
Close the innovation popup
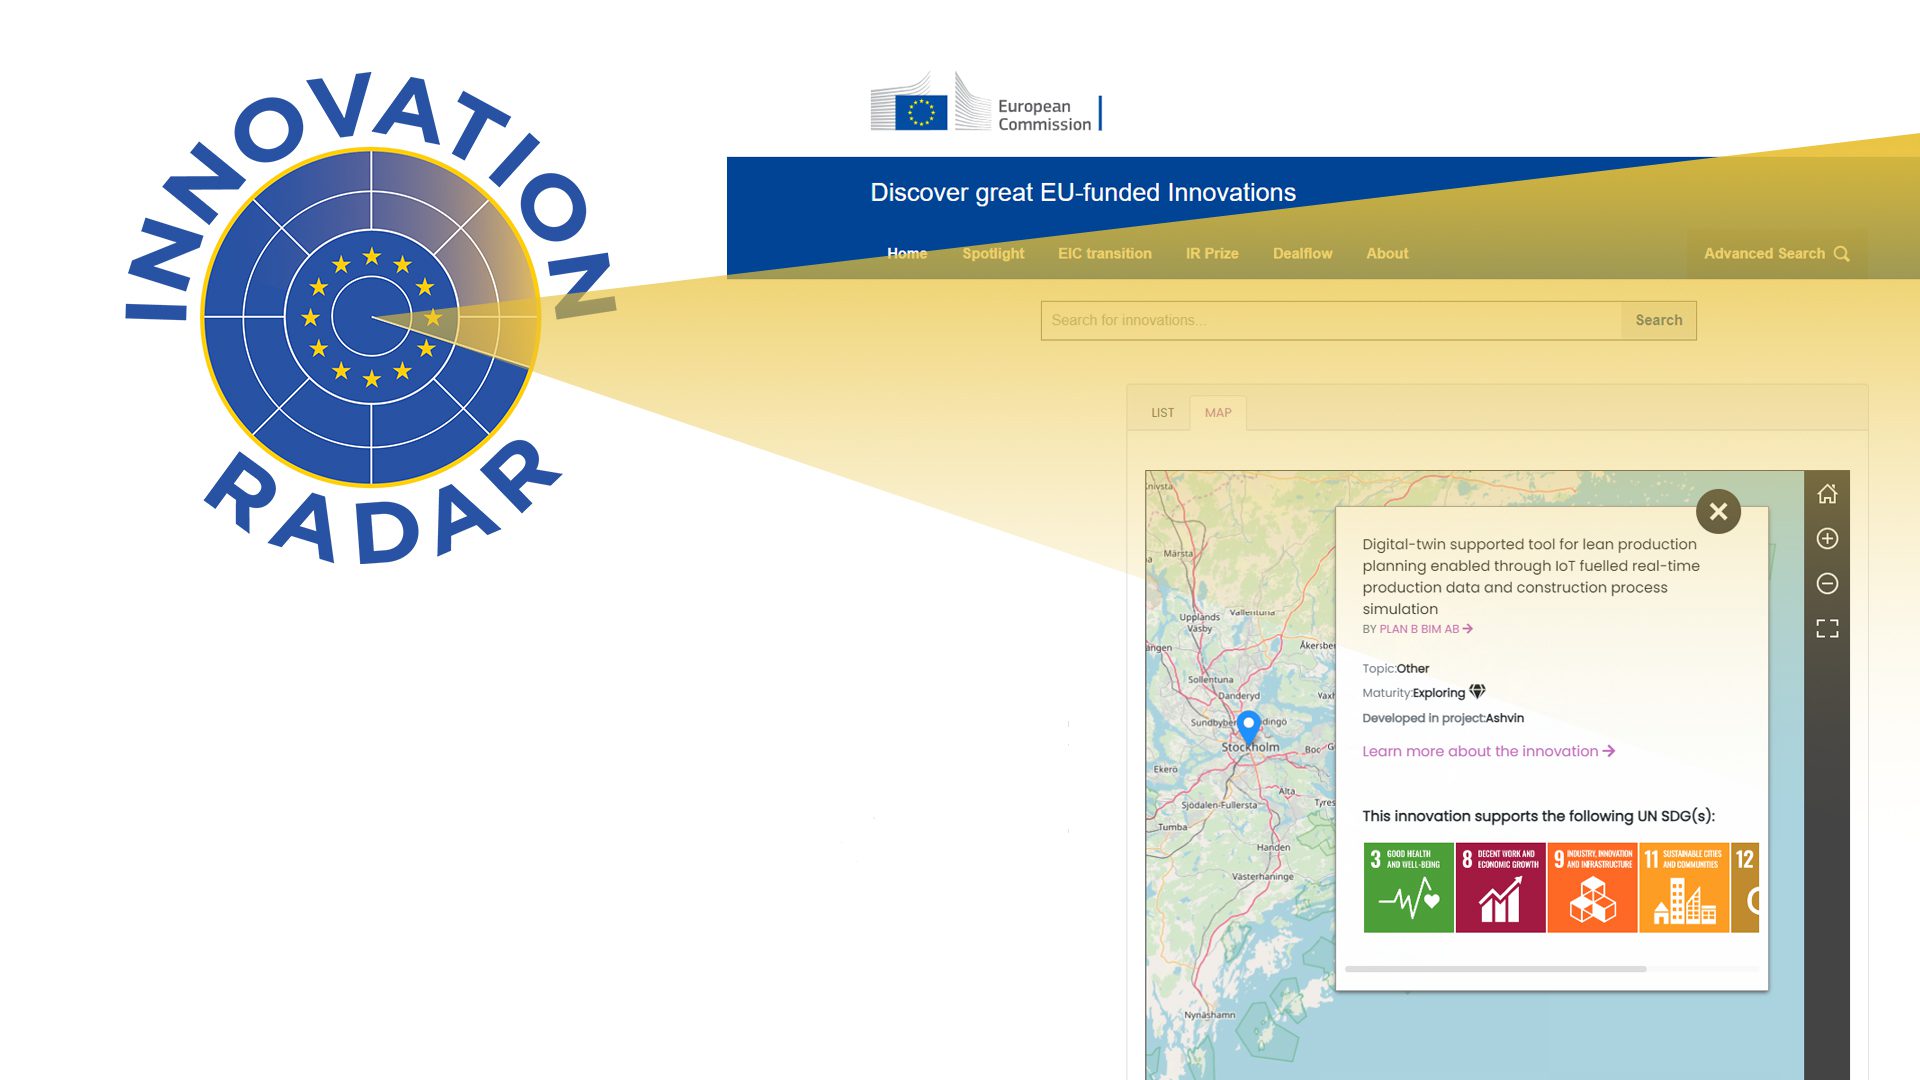(1718, 512)
